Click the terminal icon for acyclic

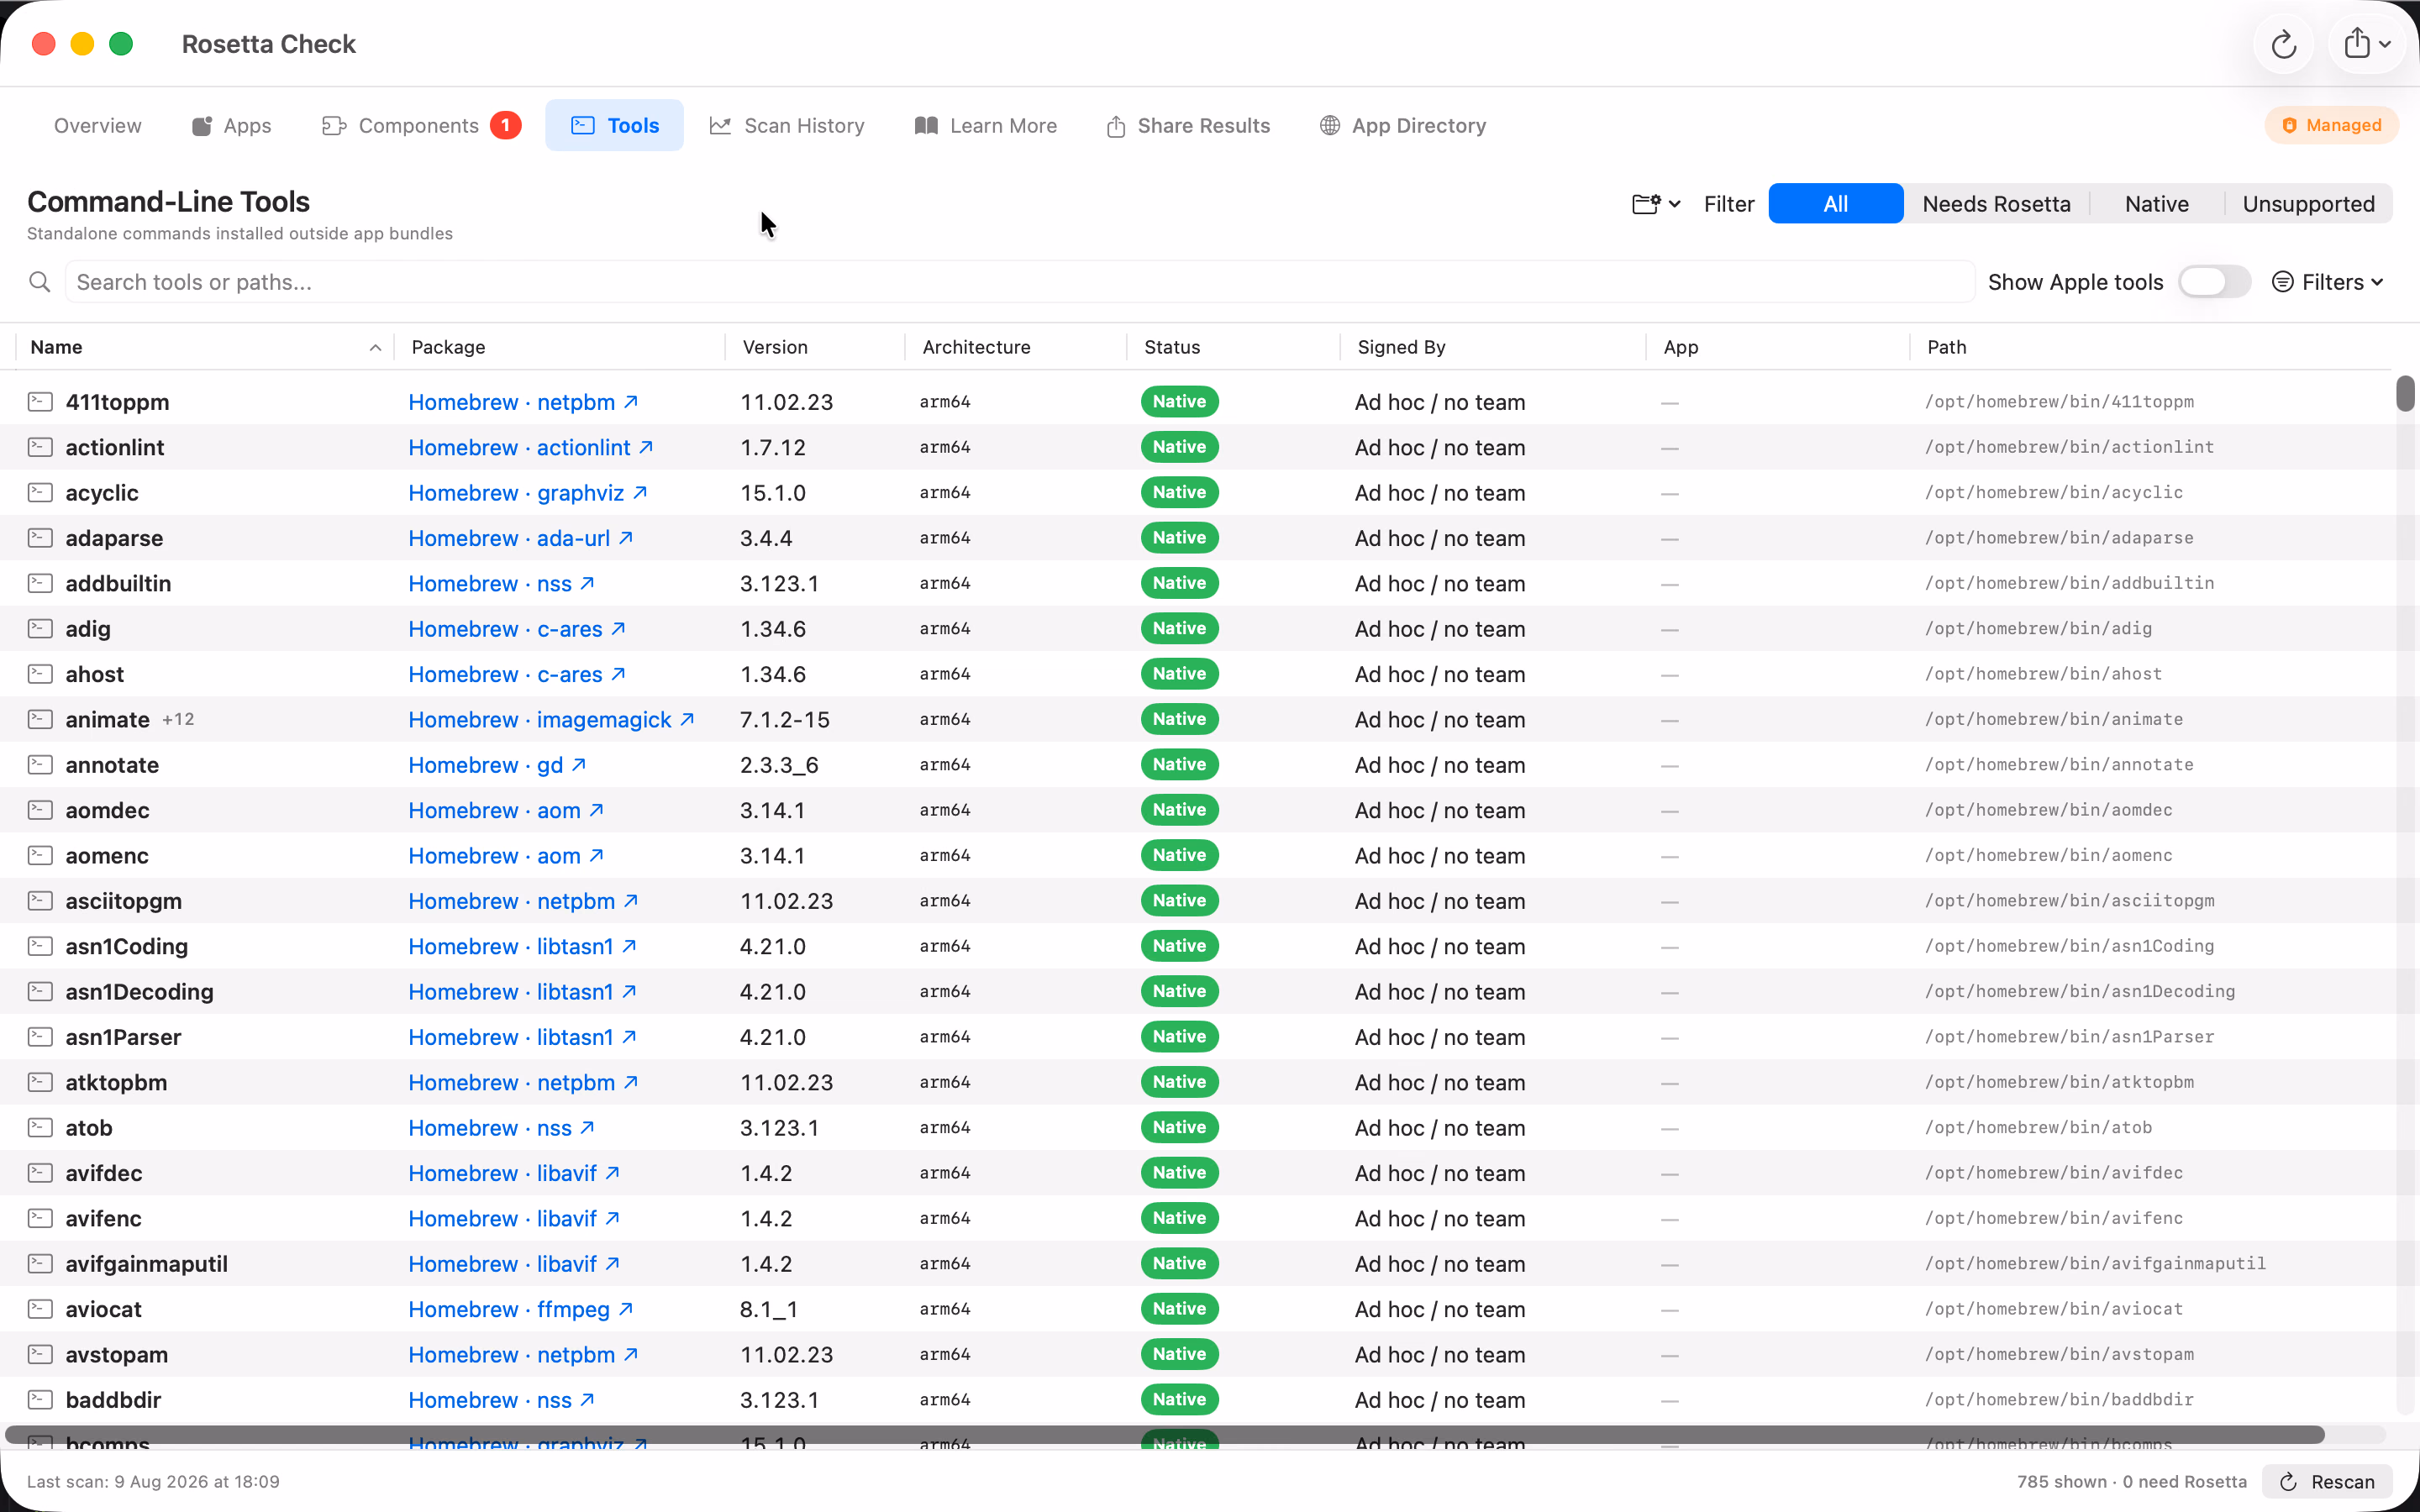point(40,492)
